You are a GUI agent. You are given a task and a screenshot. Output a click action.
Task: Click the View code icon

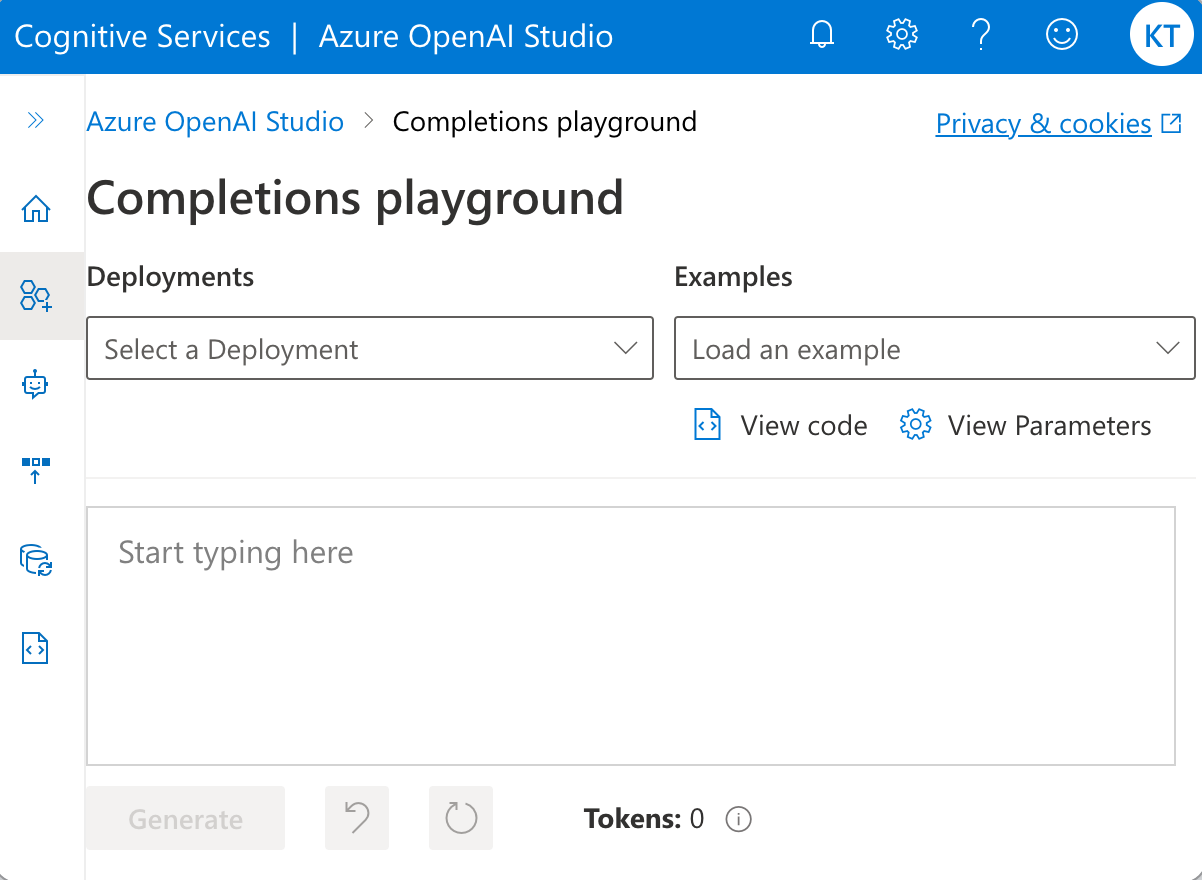707,424
